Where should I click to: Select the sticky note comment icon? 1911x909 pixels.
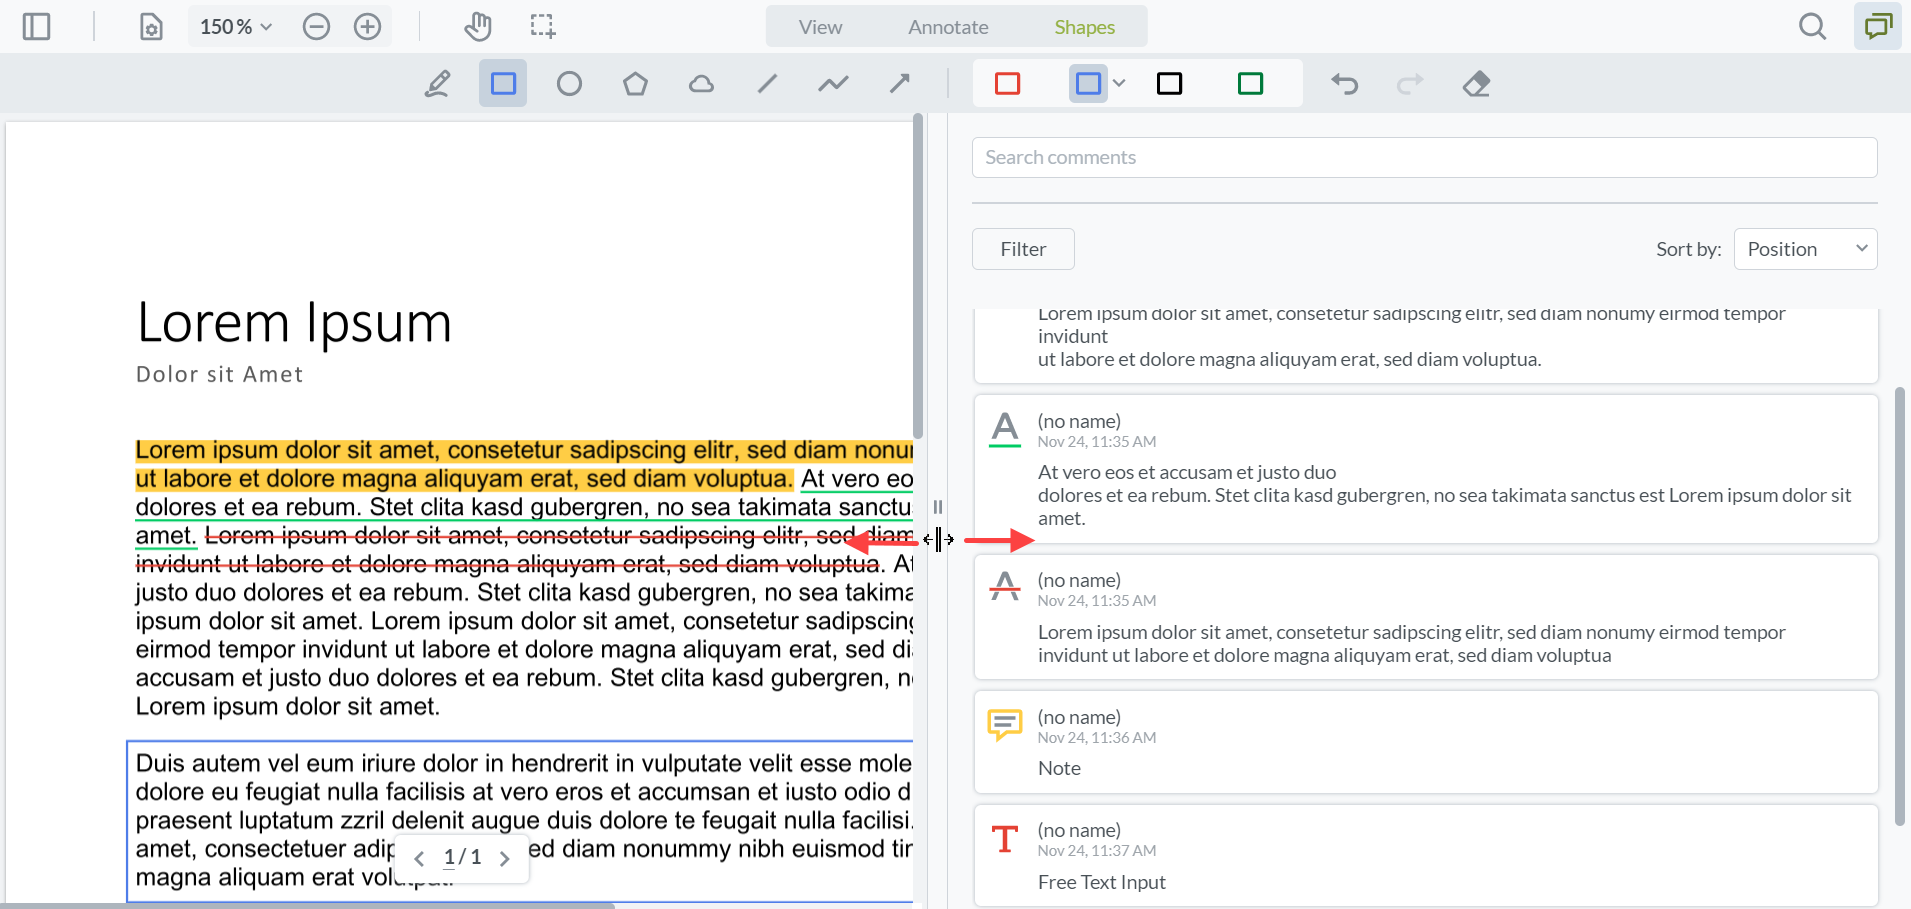pyautogui.click(x=1005, y=725)
